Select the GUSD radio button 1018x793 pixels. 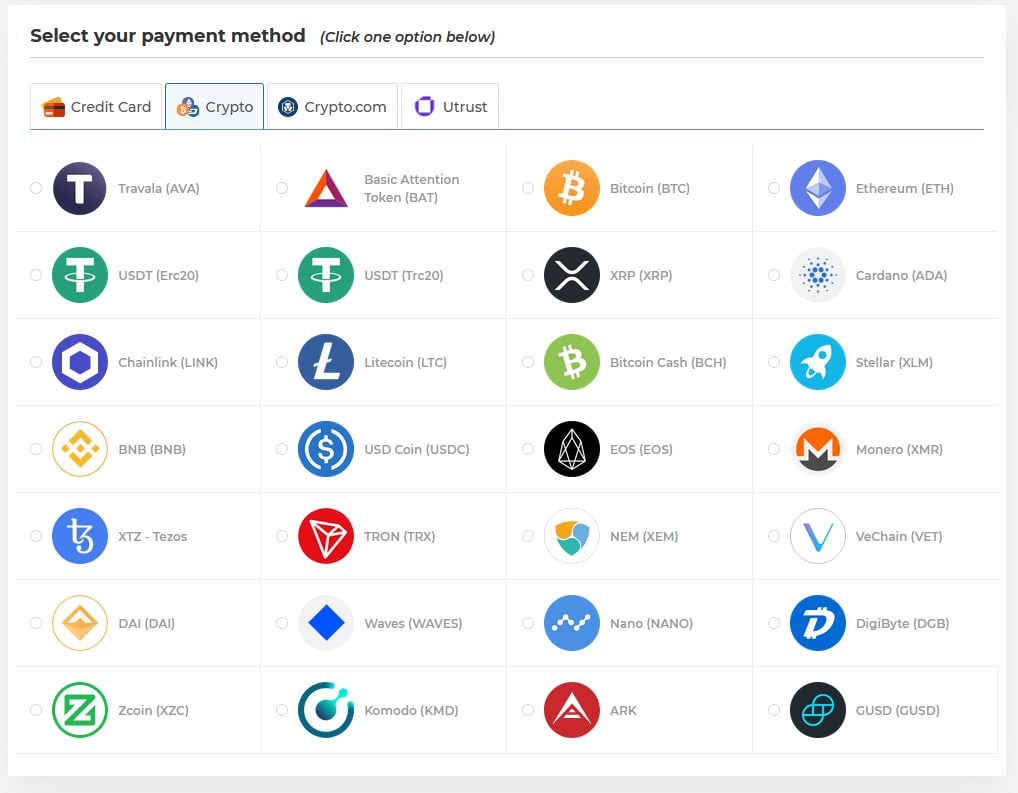[x=774, y=711]
